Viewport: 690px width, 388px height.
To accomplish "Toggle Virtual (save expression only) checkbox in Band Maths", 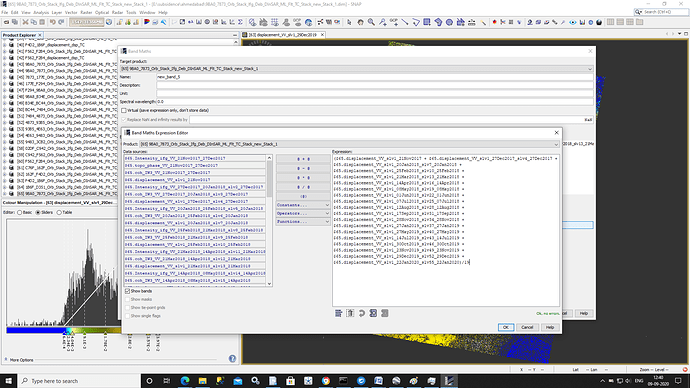I will pos(124,110).
